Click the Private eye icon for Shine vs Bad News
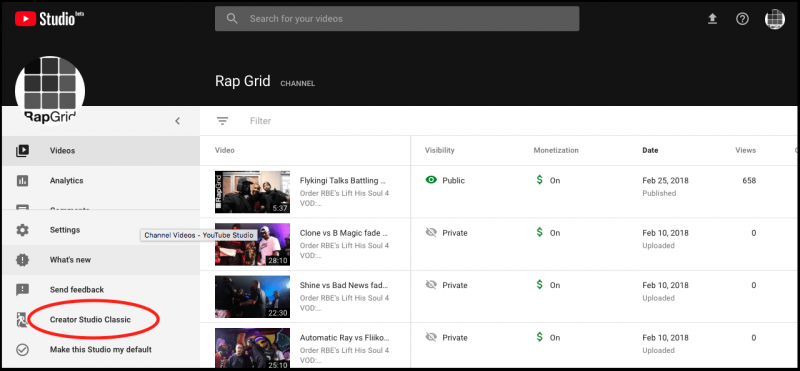Screen dimensions: 800x371 pyautogui.click(x=431, y=285)
